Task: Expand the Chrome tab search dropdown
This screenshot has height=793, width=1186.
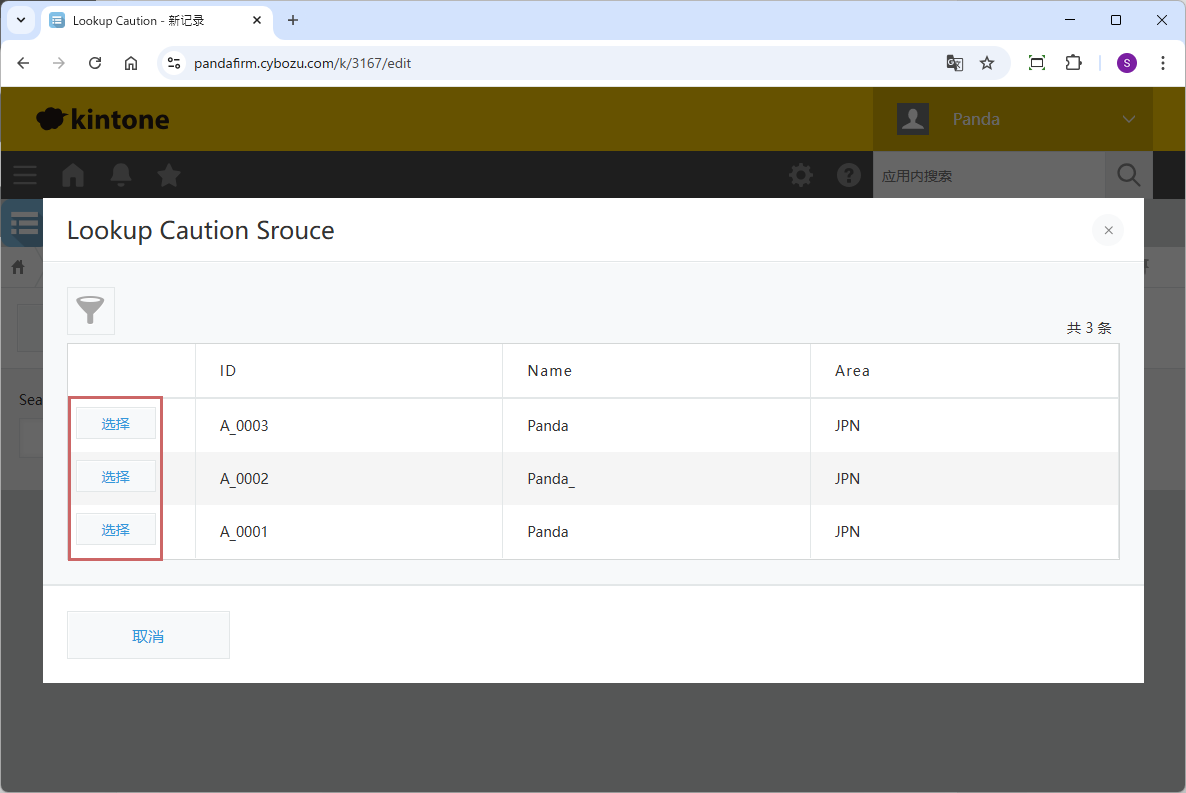Action: tap(20, 20)
